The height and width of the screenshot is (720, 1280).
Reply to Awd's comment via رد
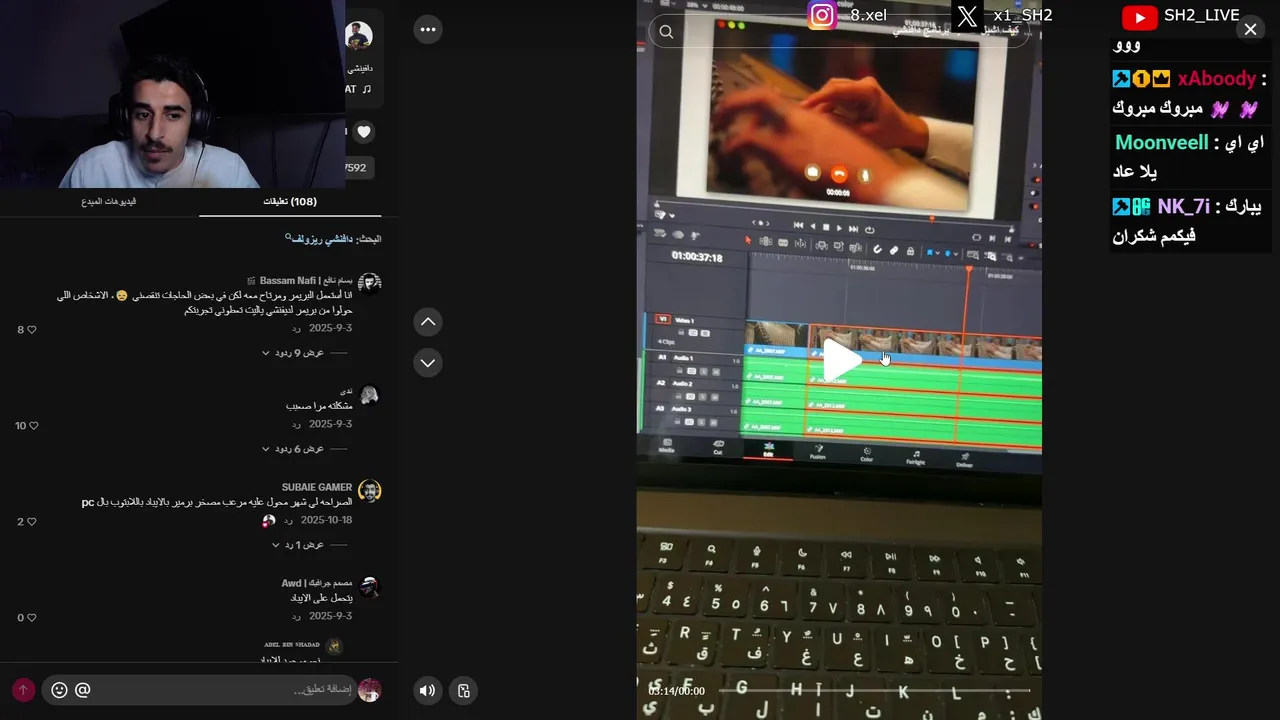[x=297, y=616]
